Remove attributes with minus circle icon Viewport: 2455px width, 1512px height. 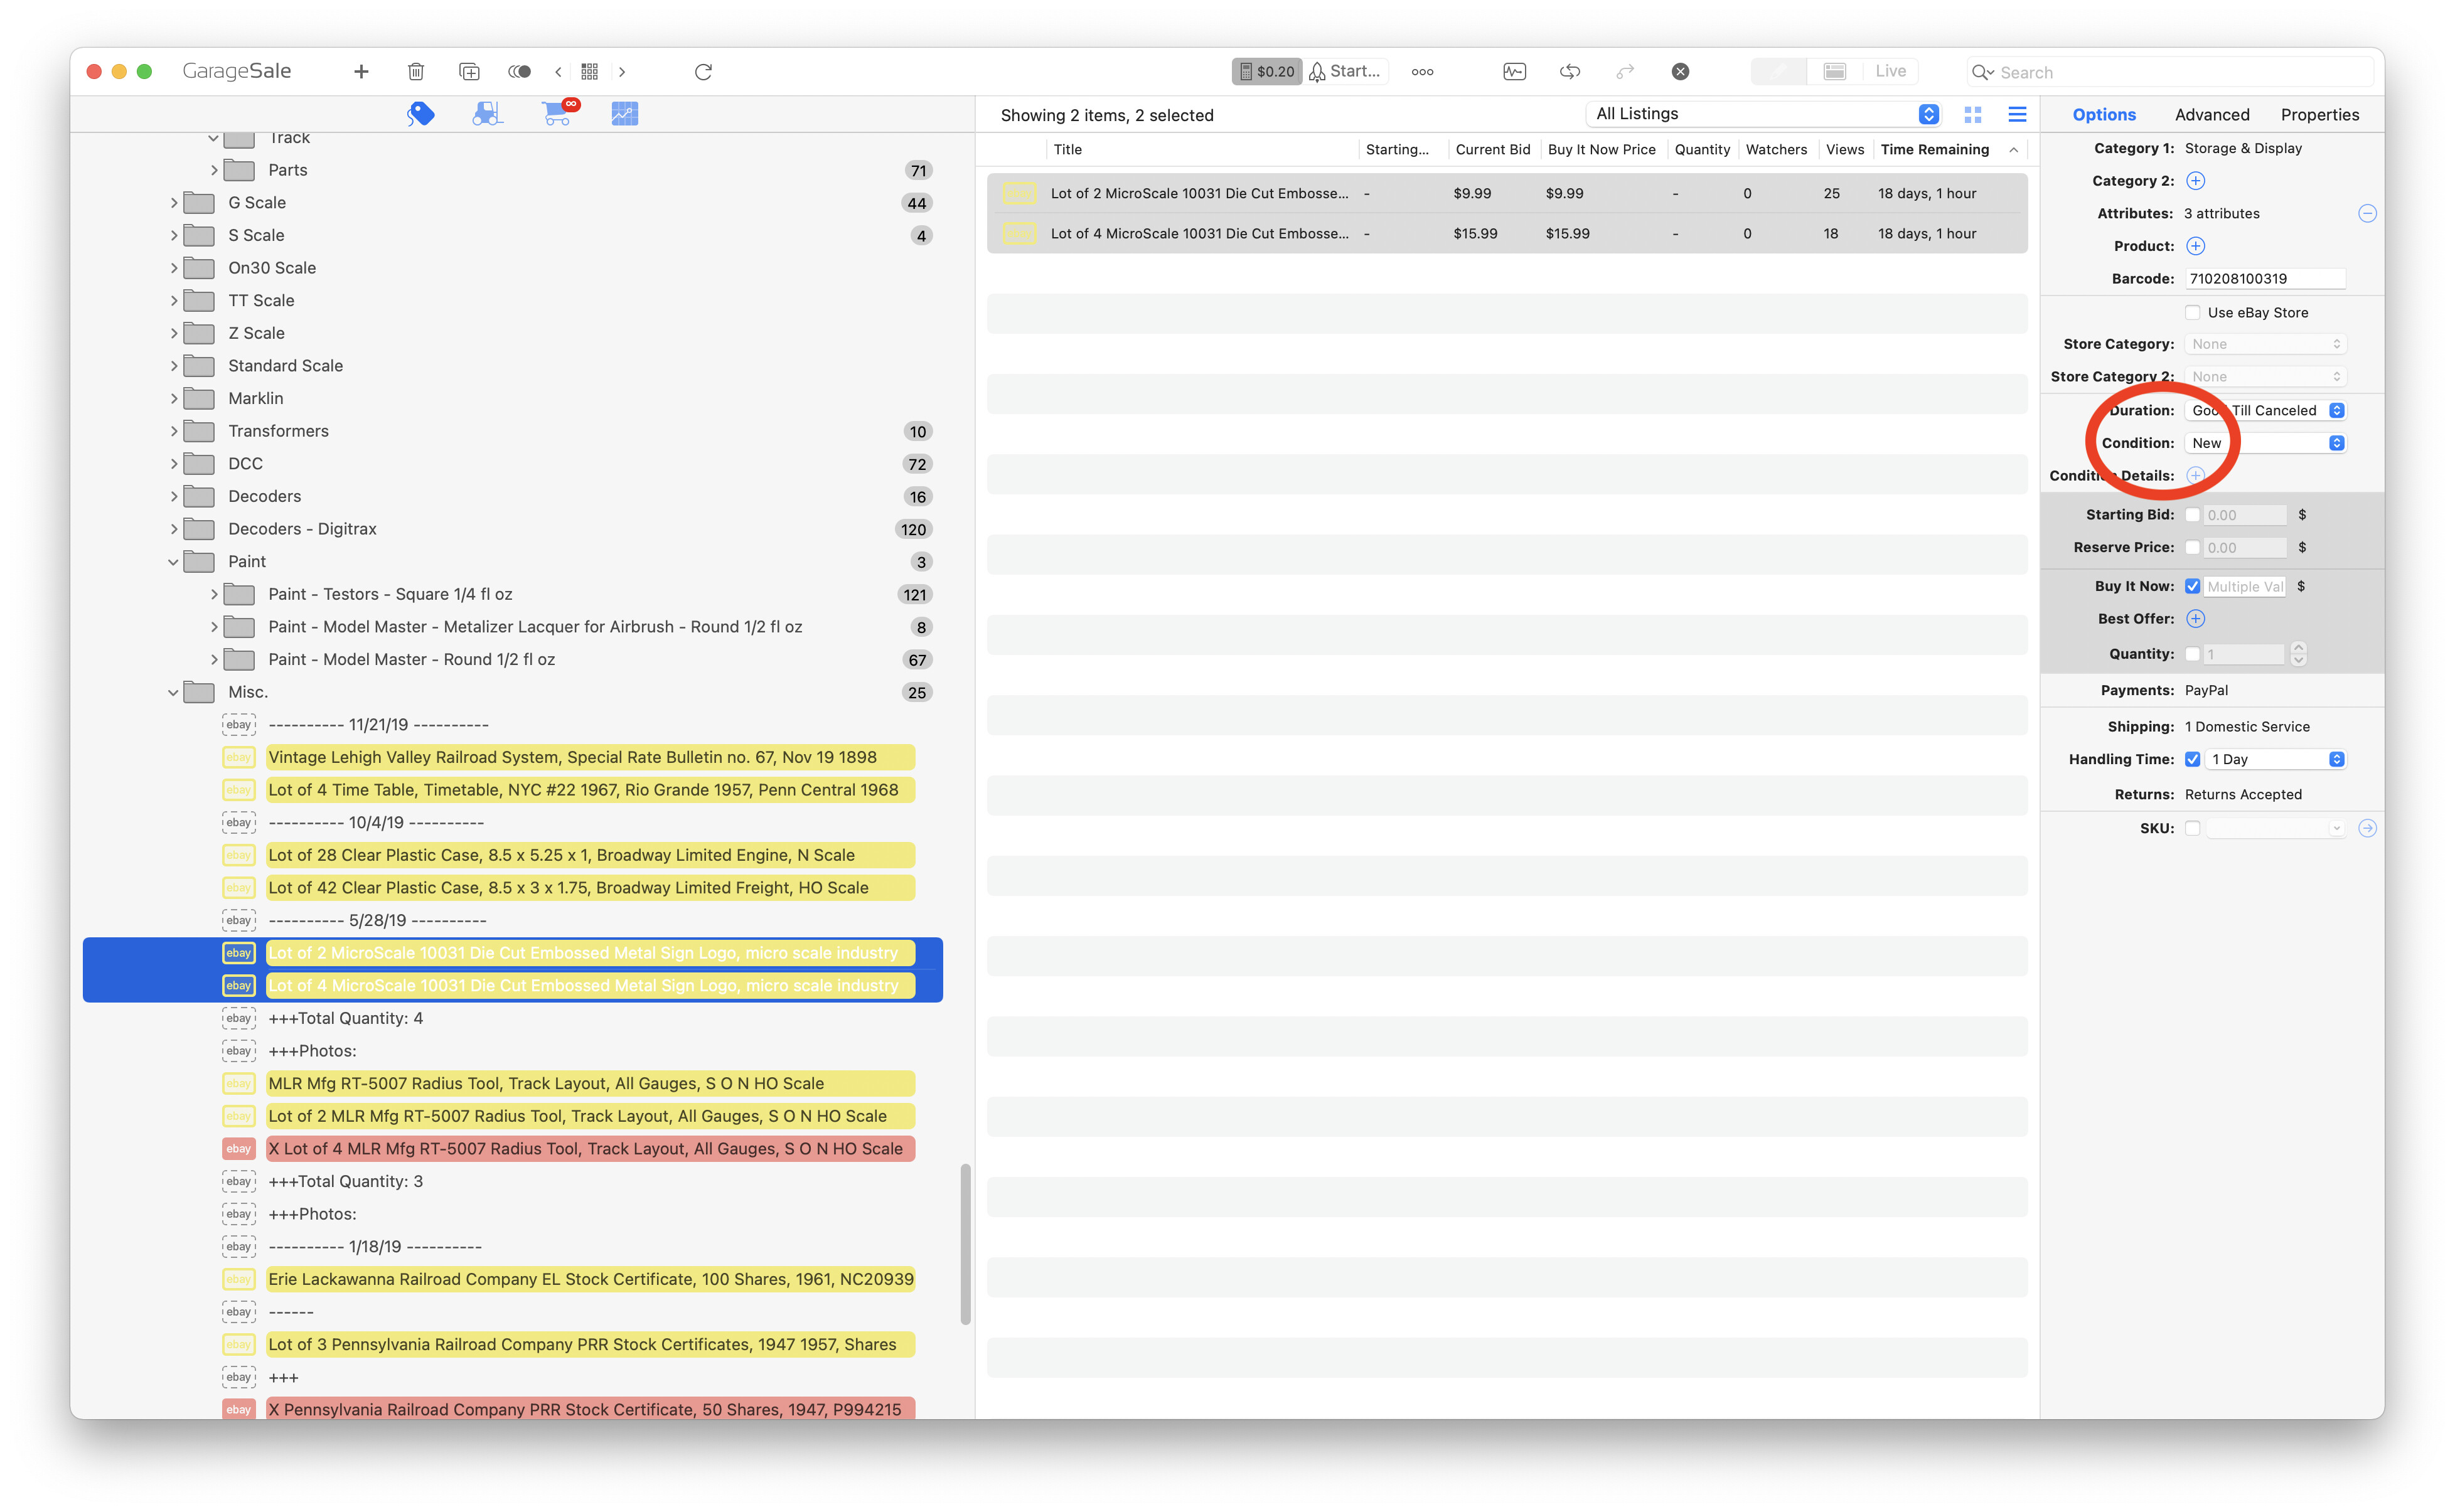tap(2366, 213)
